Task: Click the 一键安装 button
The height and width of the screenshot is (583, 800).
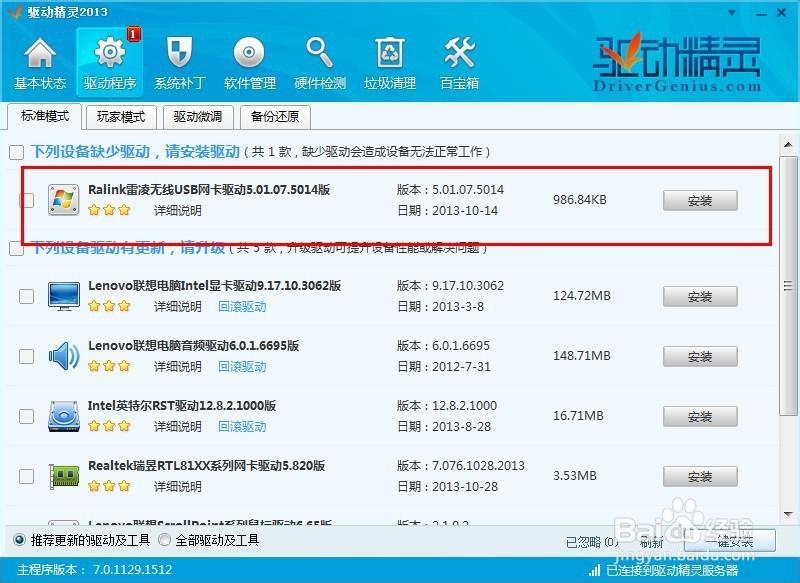Action: (x=730, y=541)
